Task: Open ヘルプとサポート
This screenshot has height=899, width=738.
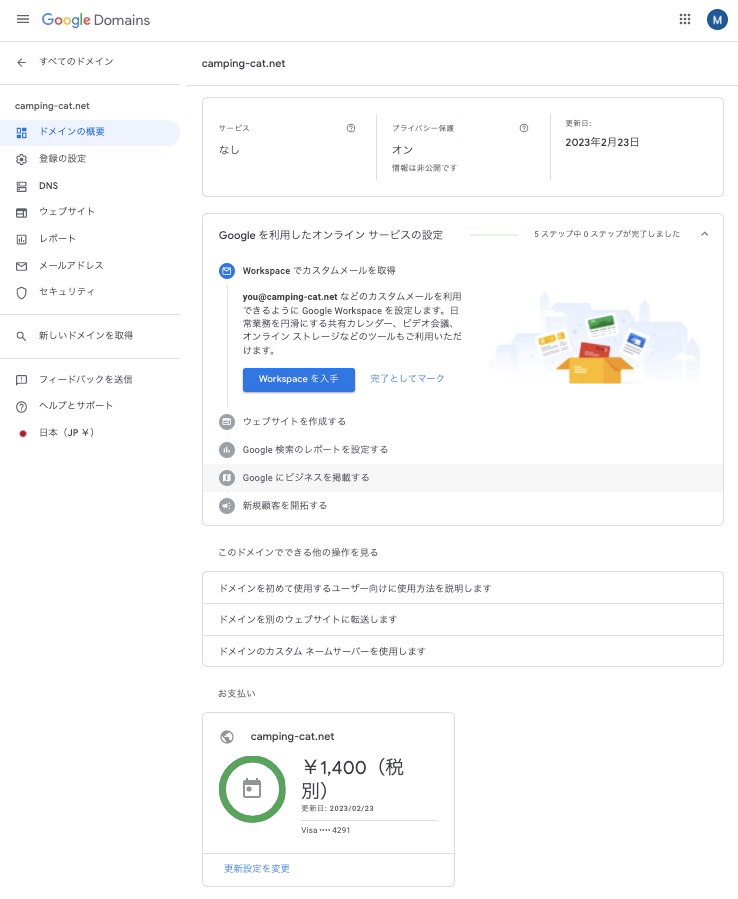Action: pyautogui.click(x=76, y=405)
